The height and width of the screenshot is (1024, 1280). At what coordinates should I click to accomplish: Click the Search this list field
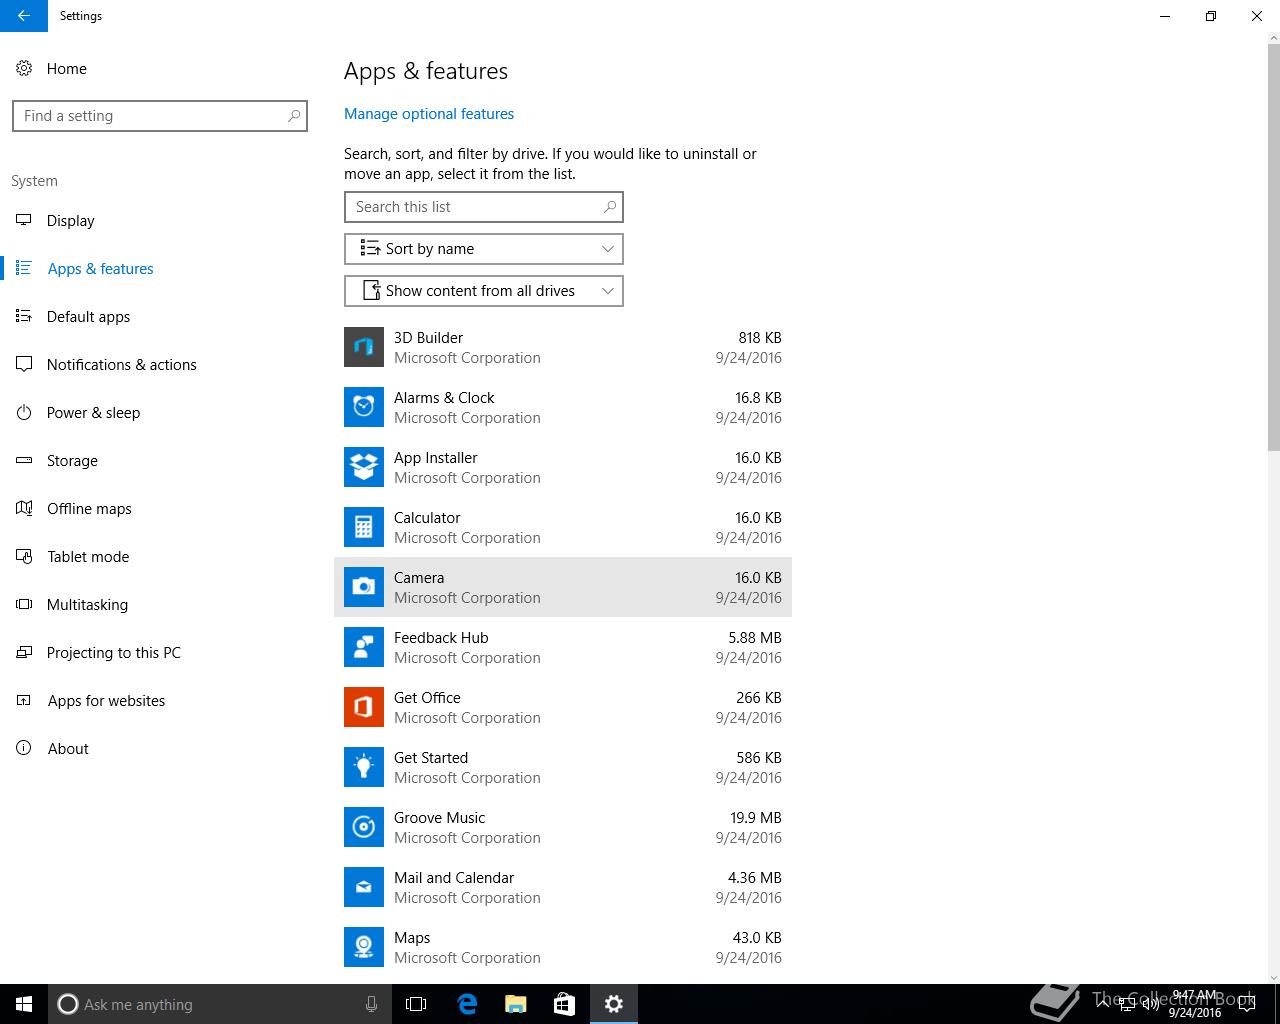tap(484, 207)
